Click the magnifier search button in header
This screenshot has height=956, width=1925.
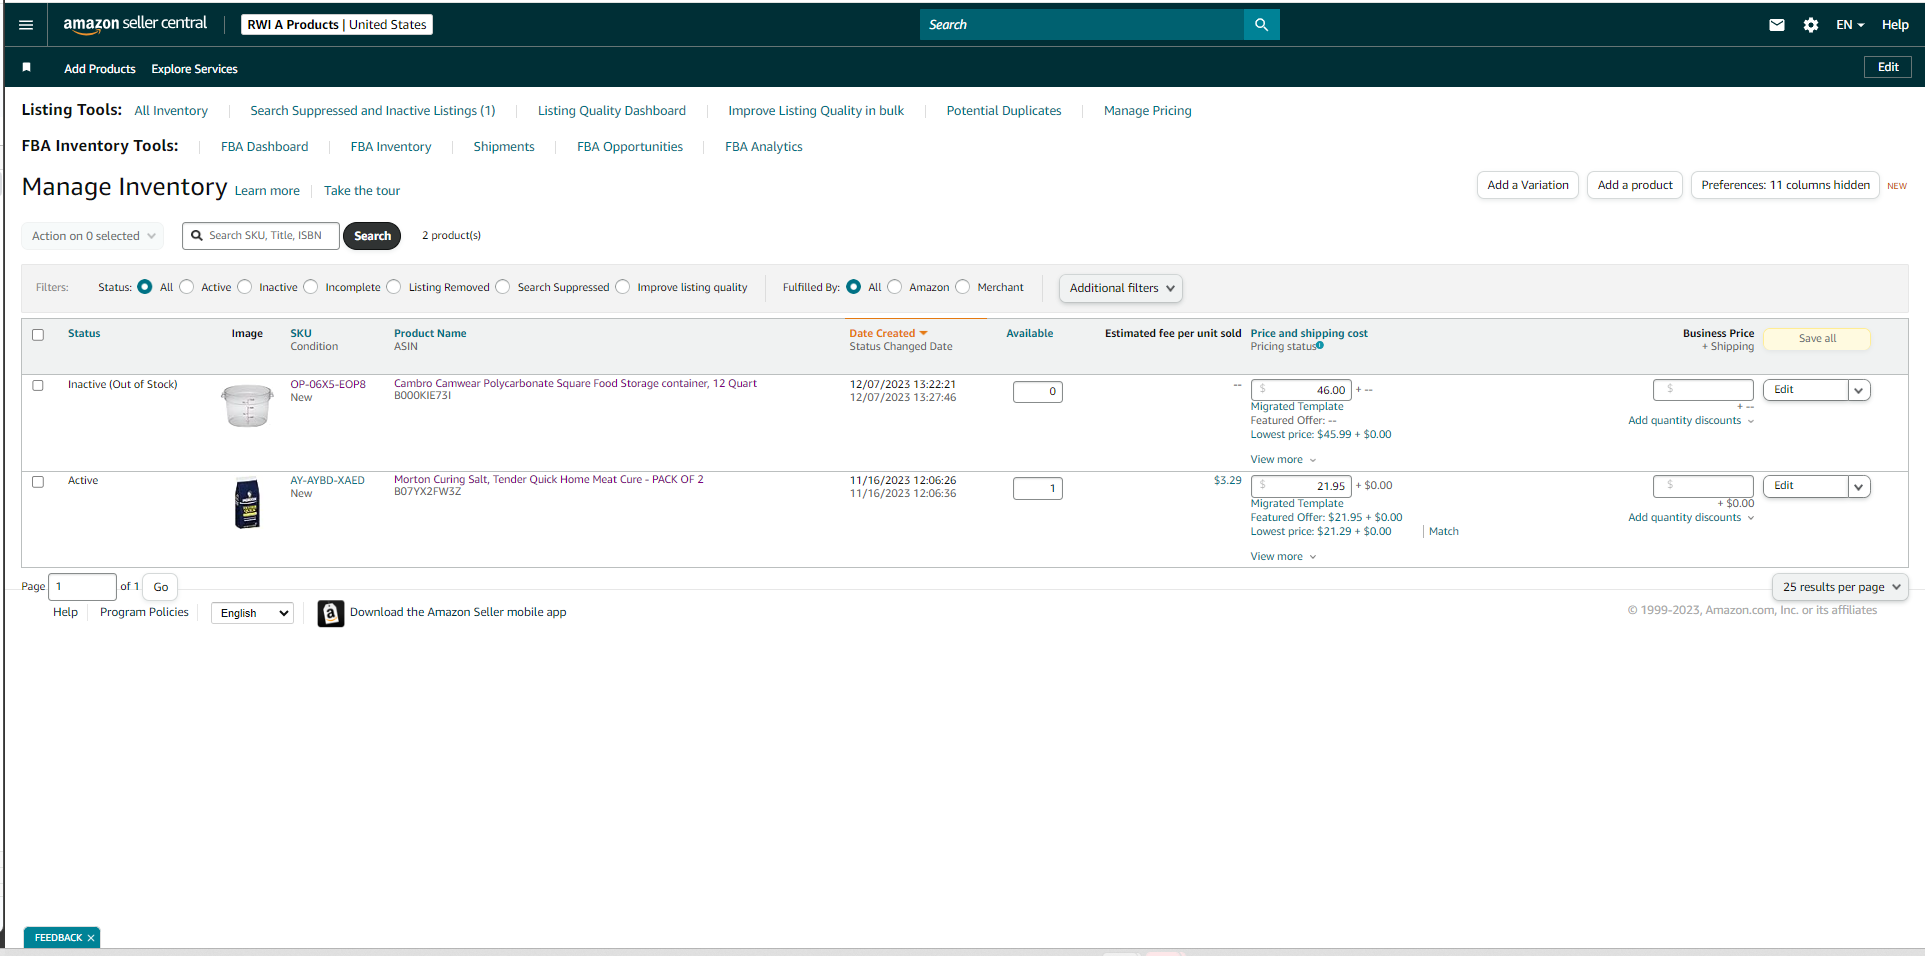(x=1261, y=25)
